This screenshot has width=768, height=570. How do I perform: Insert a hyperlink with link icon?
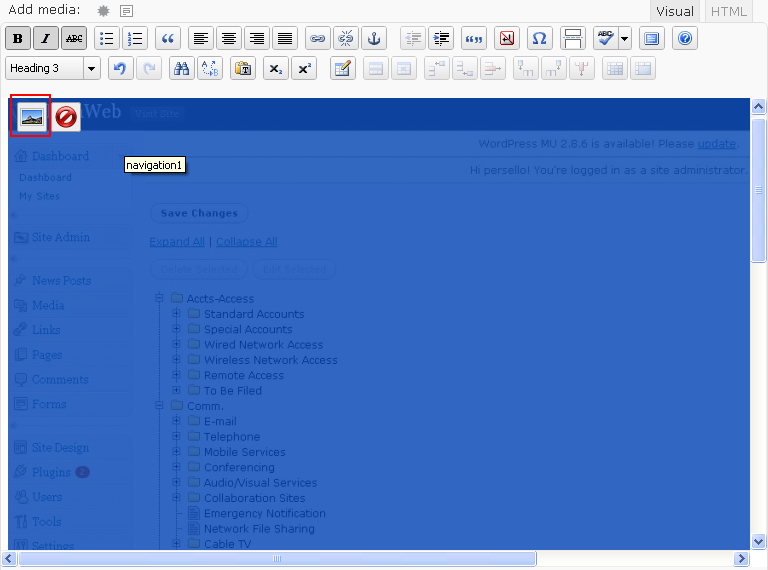317,39
